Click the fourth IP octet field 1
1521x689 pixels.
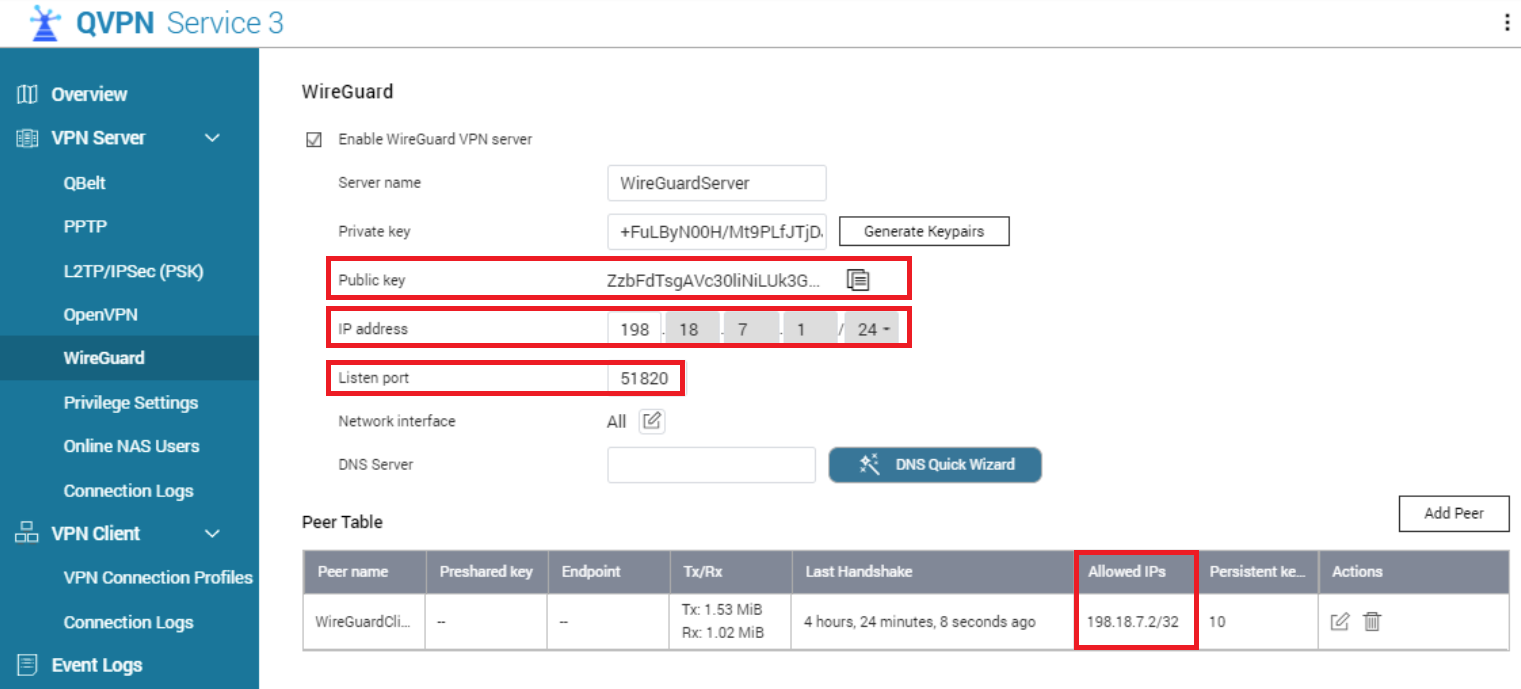[x=810, y=329]
